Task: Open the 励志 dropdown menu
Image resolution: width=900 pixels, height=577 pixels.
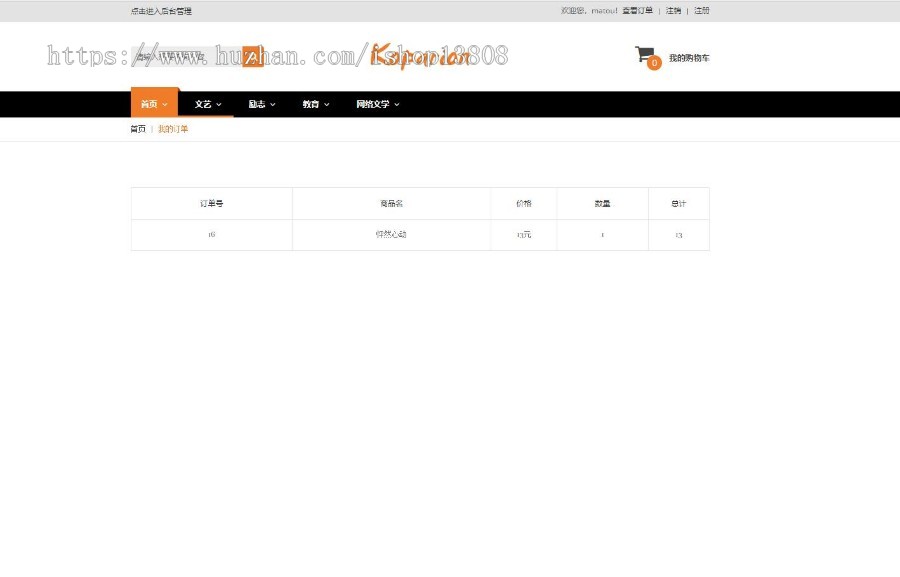Action: click(261, 104)
